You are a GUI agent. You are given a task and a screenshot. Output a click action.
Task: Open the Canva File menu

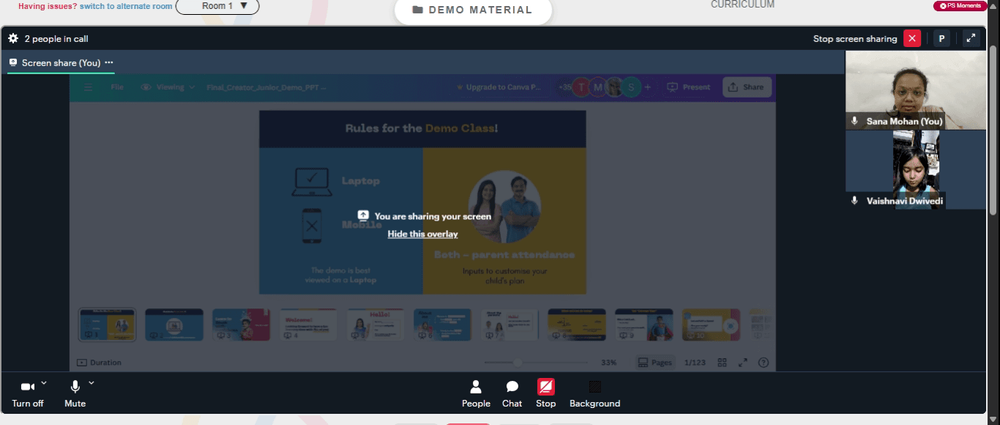pyautogui.click(x=117, y=87)
